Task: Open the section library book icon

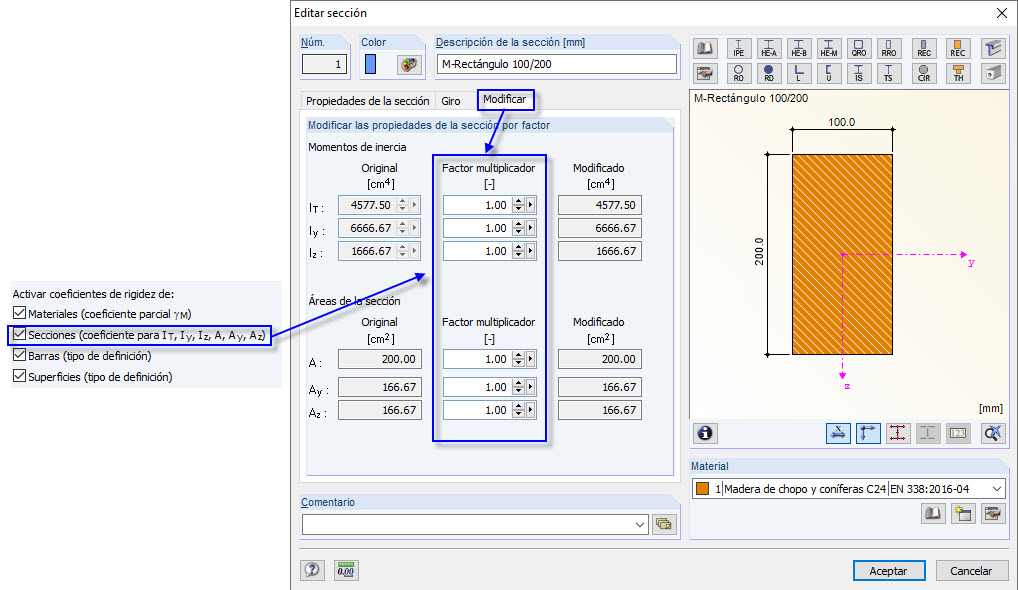Action: pos(704,48)
